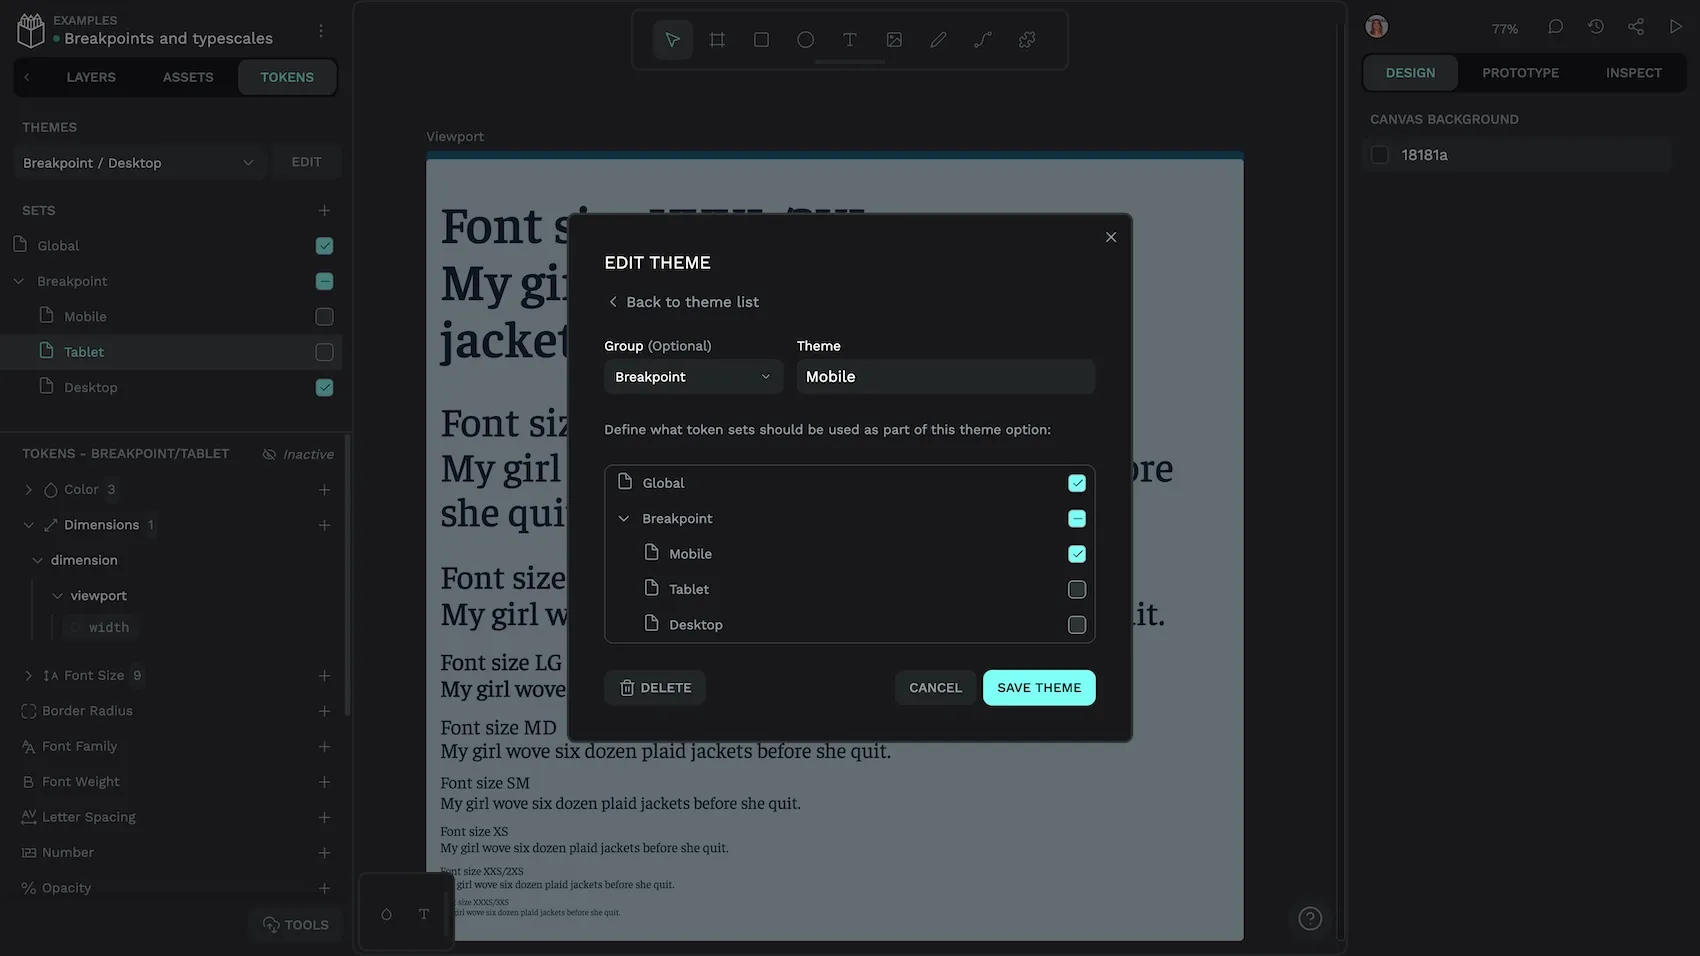Enable Tablet set checkbox in sidebar

tap(324, 352)
